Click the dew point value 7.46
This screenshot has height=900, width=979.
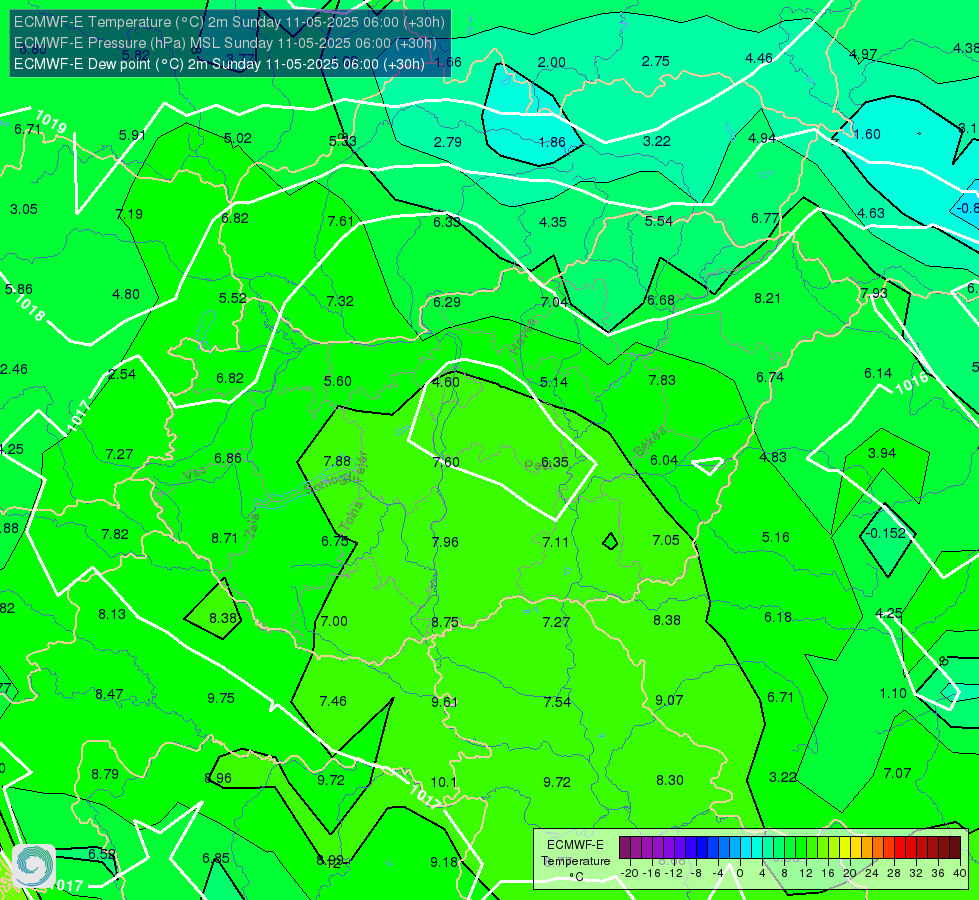[333, 701]
